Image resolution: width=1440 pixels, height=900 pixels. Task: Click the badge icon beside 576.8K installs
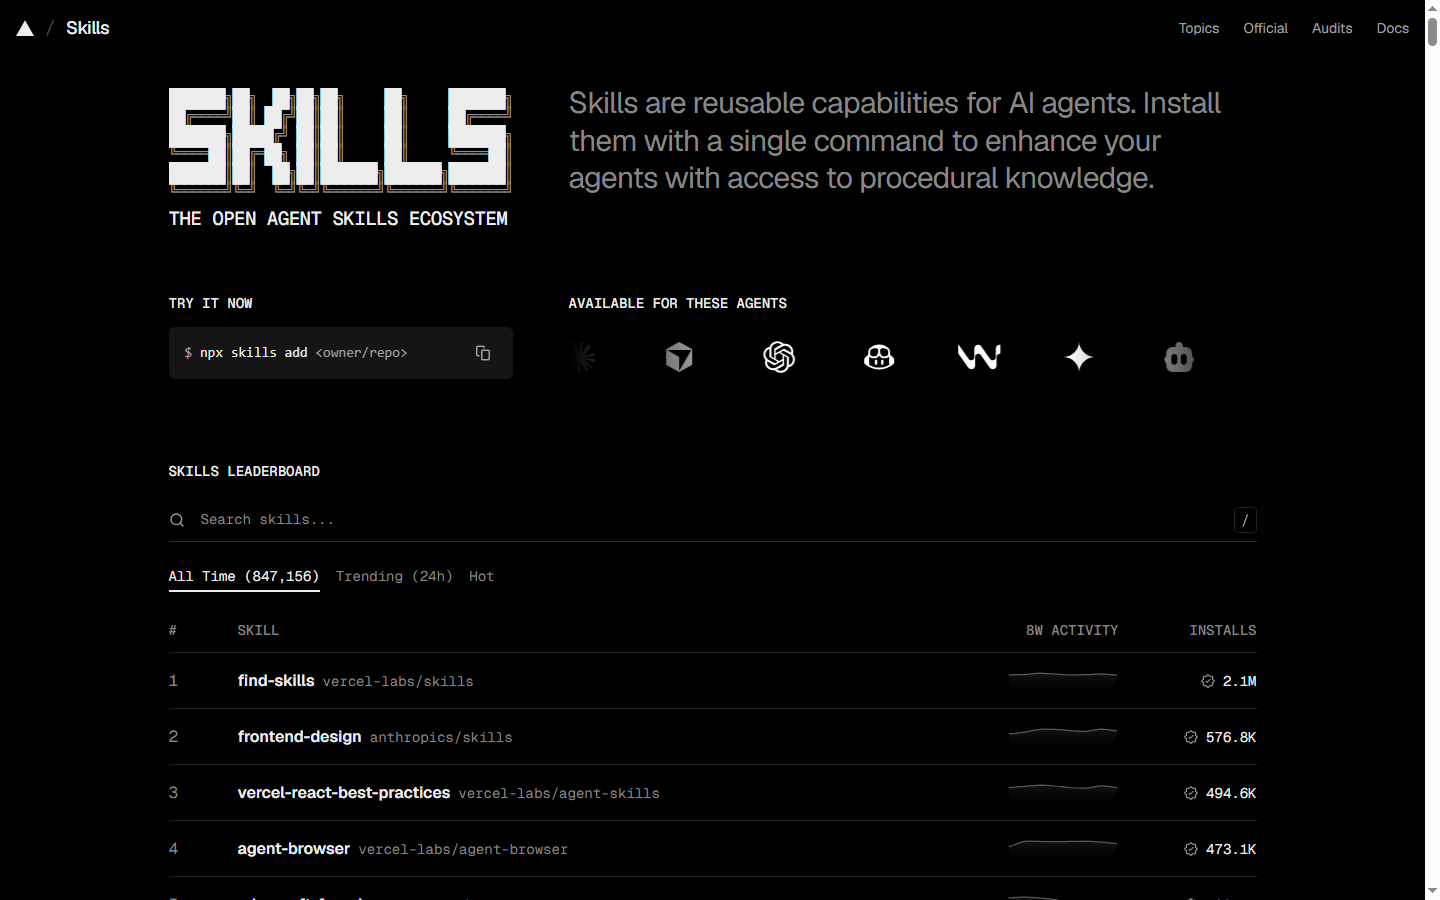1191,737
